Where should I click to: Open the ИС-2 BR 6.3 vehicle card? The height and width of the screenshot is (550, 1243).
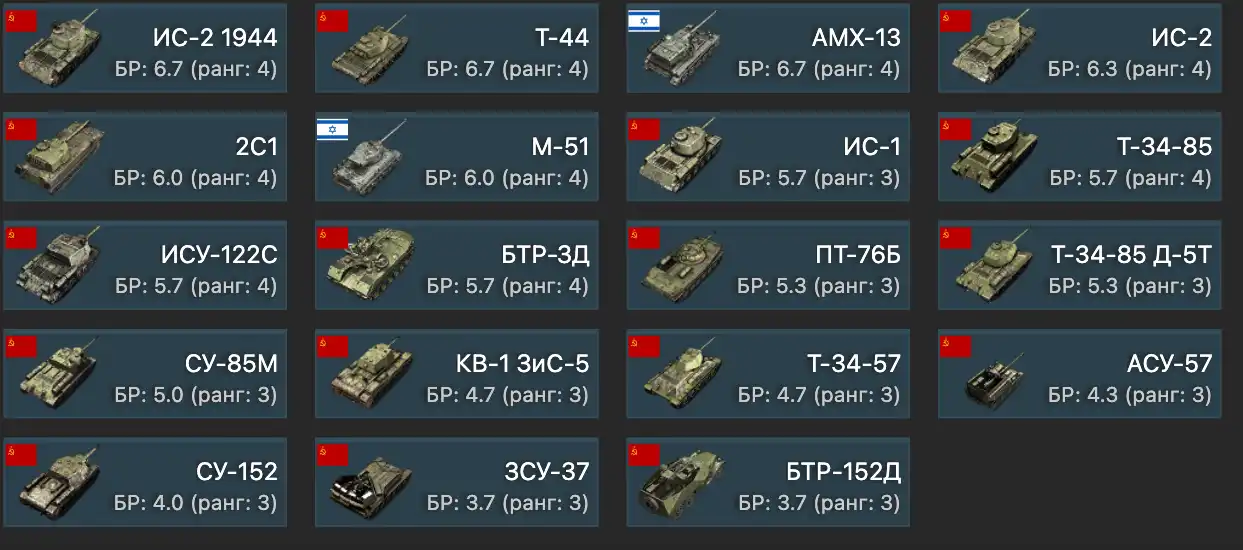(1079, 48)
